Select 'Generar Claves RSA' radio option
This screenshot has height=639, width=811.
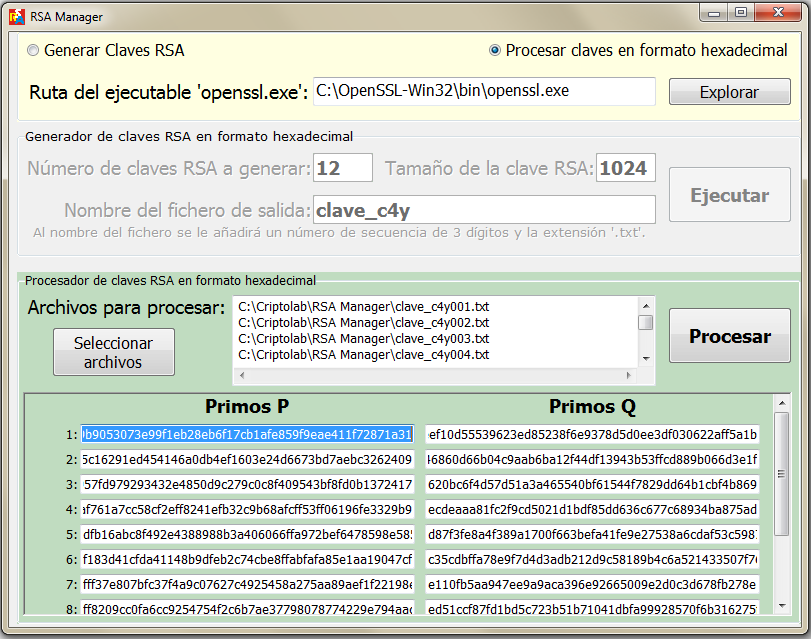click(x=33, y=51)
